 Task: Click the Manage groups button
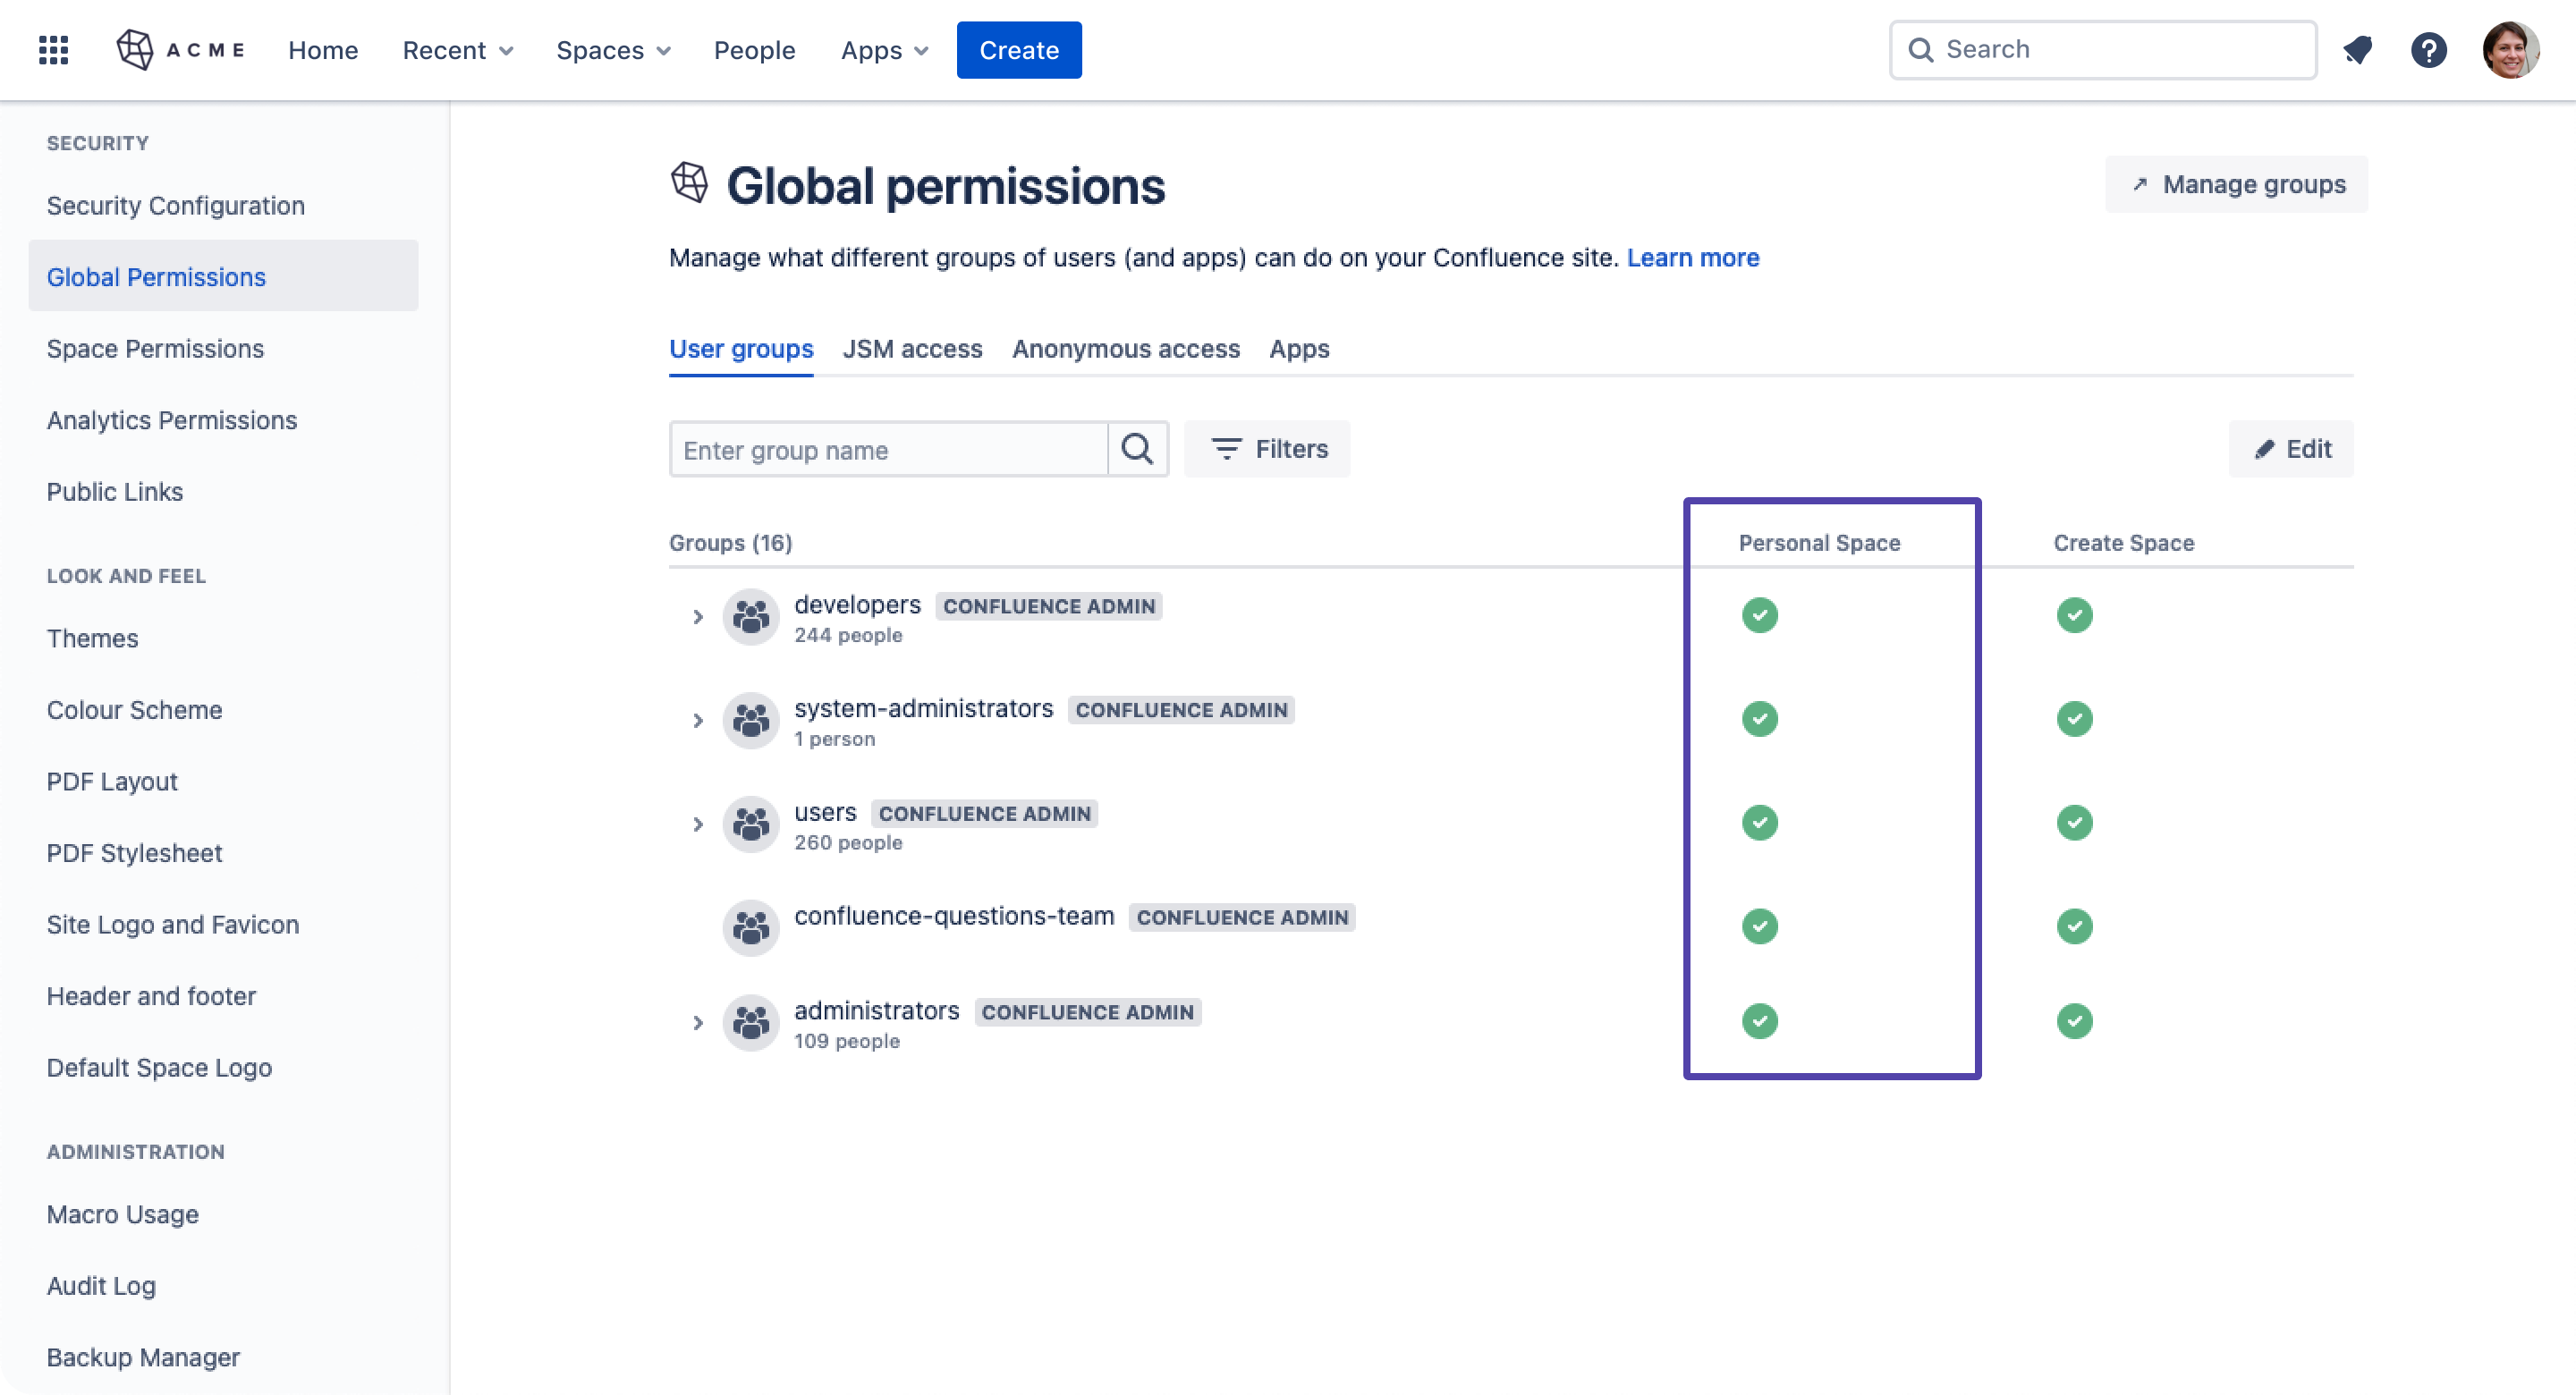point(2236,184)
